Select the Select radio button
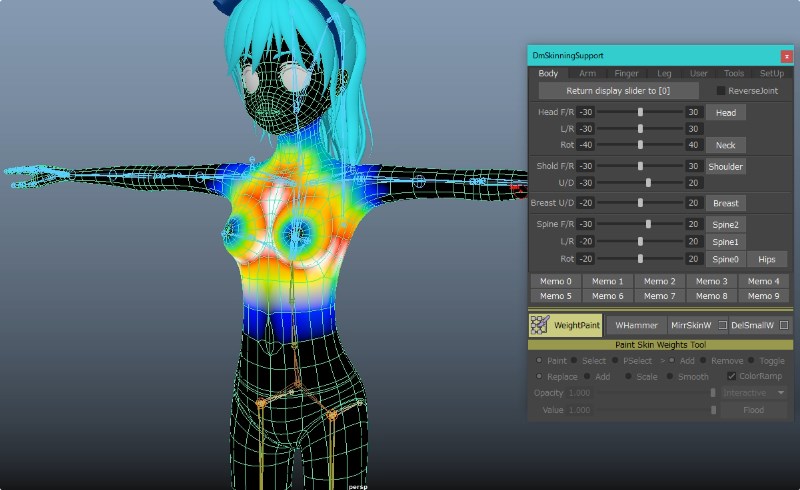 click(x=574, y=360)
